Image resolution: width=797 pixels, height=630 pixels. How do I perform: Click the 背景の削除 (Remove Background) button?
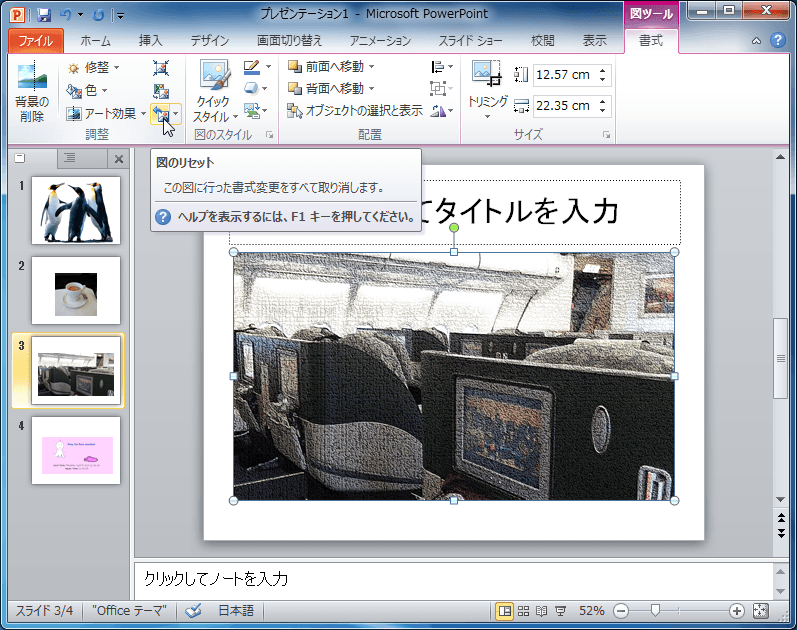[x=32, y=92]
